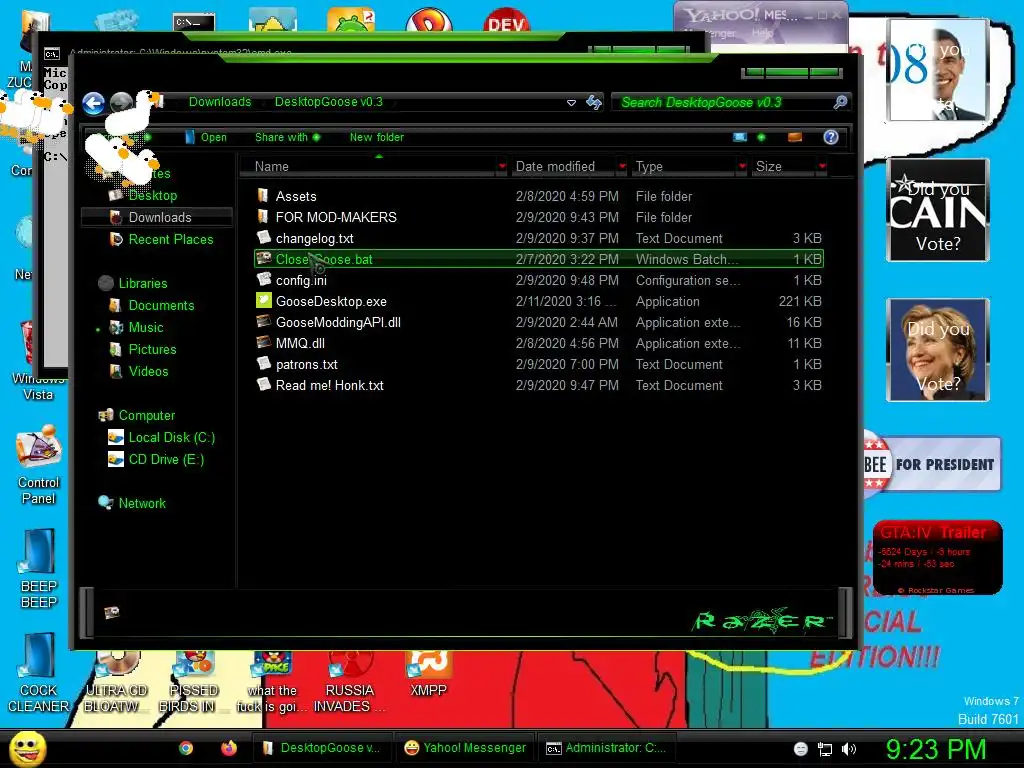Open the Date modified column dropdown
The width and height of the screenshot is (1024, 768).
coord(622,167)
